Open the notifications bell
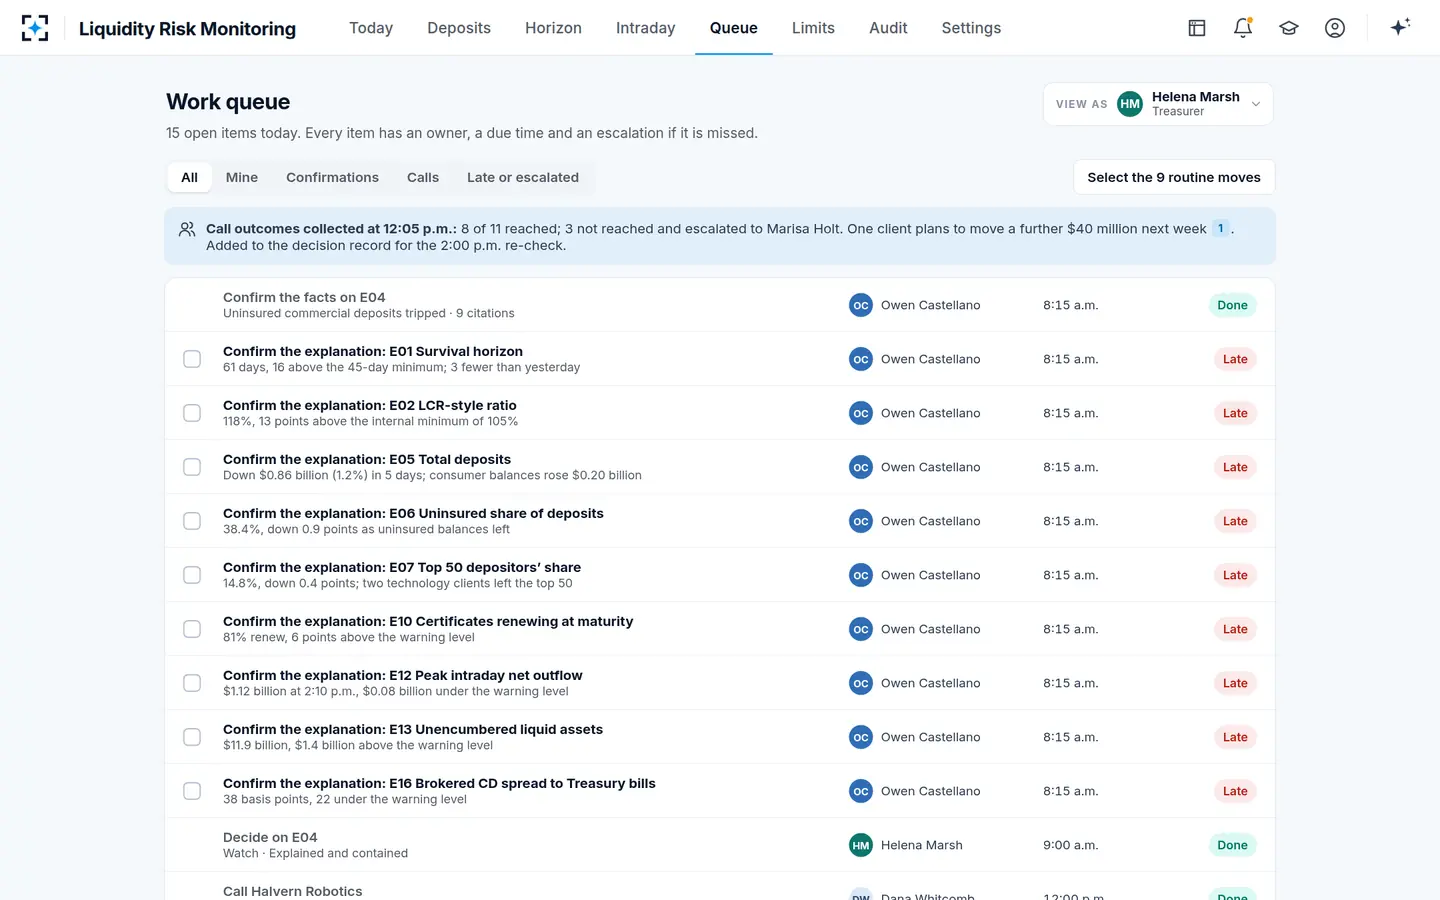 point(1243,28)
